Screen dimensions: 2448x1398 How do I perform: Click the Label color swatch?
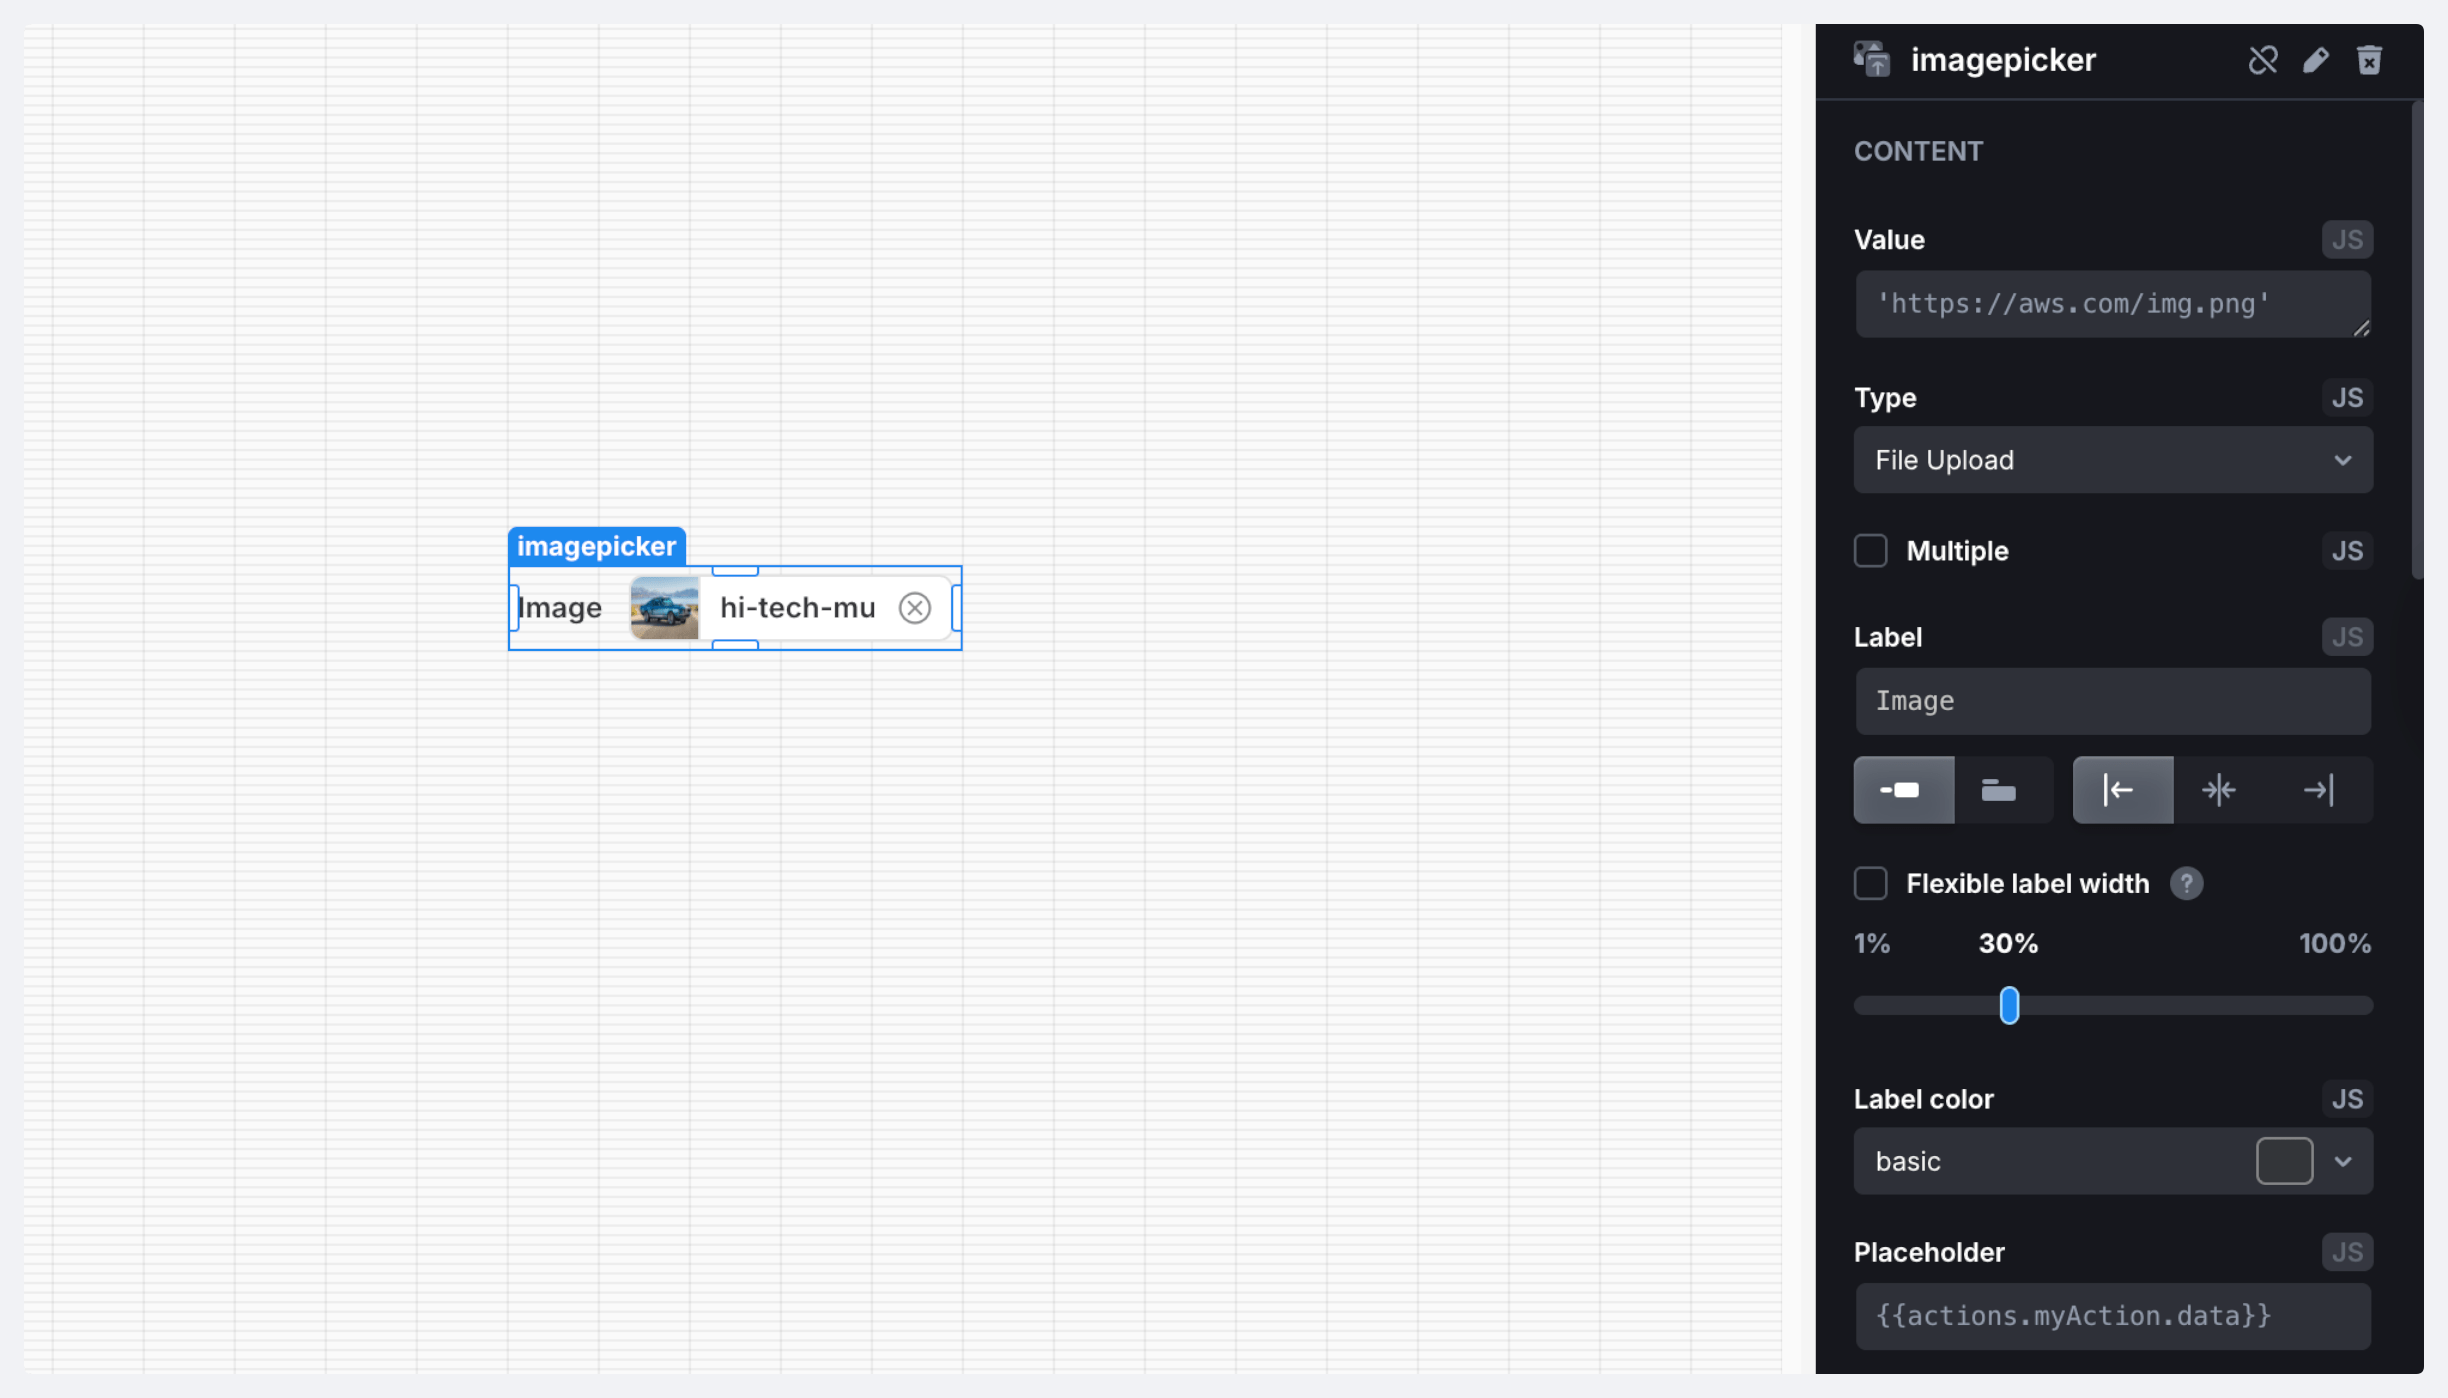click(2284, 1162)
